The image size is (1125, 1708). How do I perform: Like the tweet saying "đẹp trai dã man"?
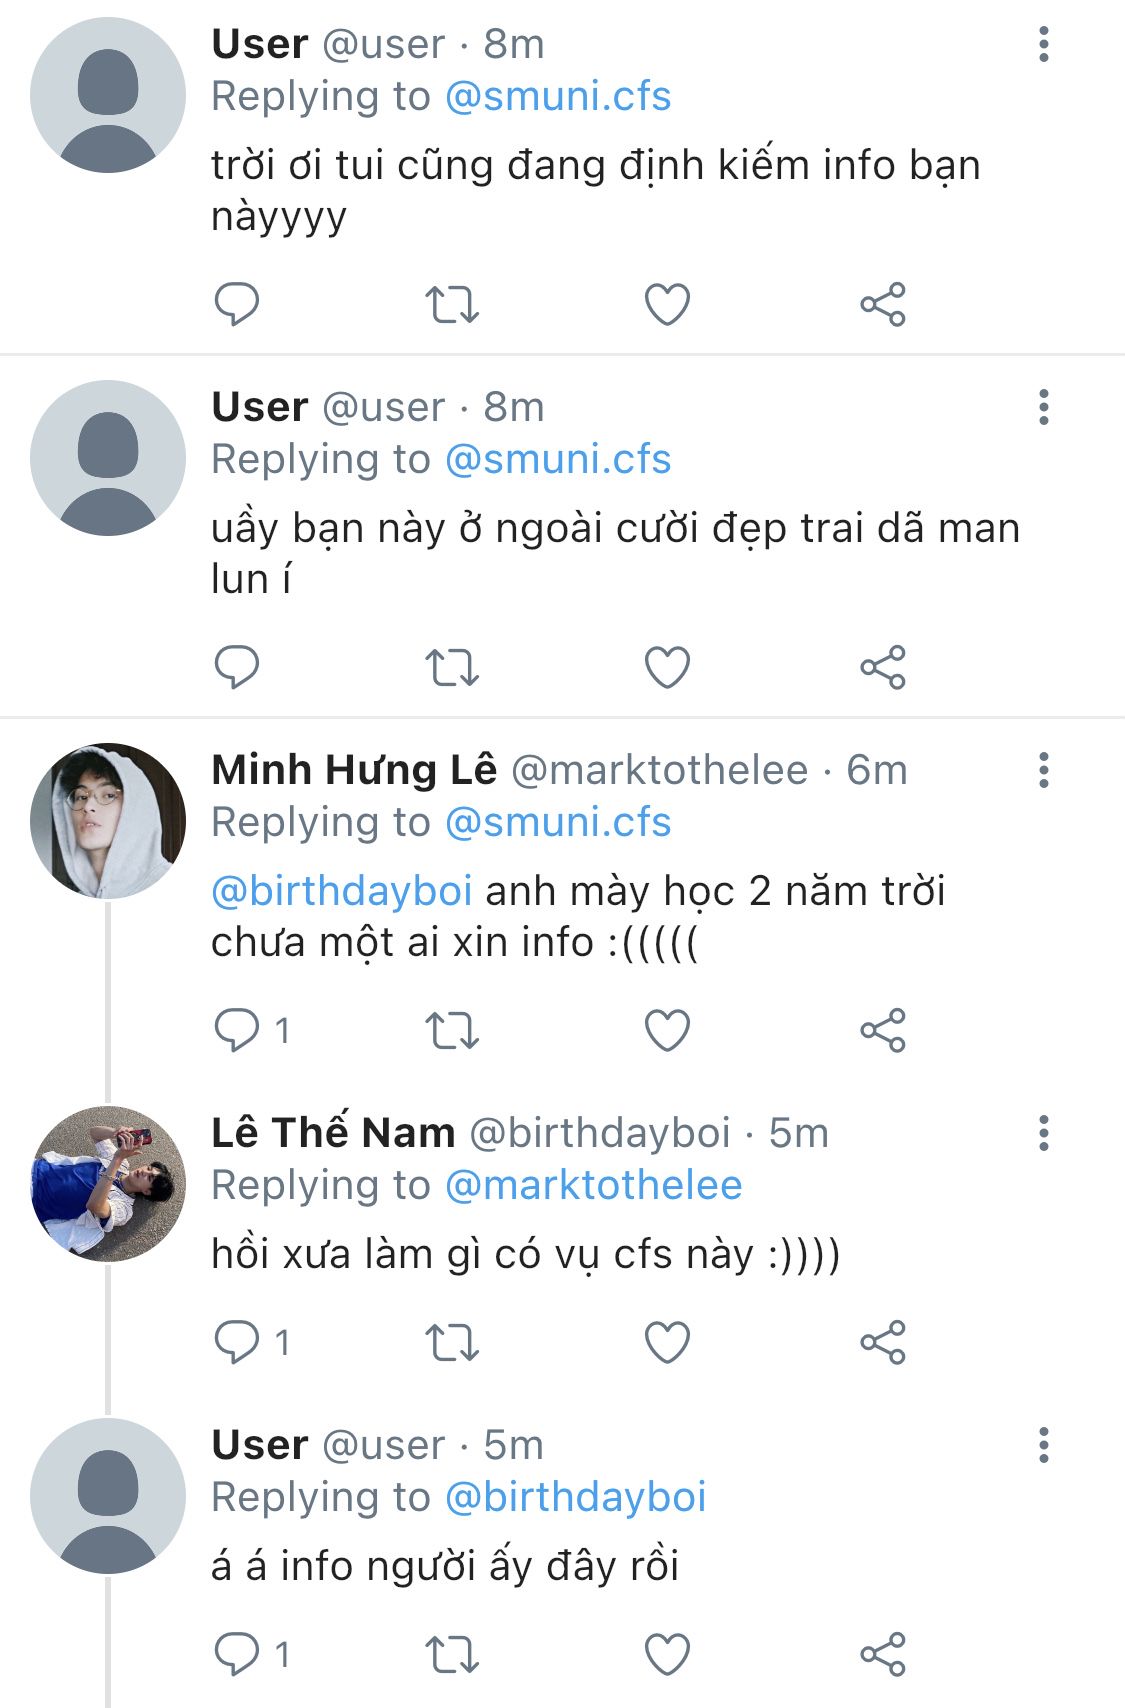(x=667, y=667)
